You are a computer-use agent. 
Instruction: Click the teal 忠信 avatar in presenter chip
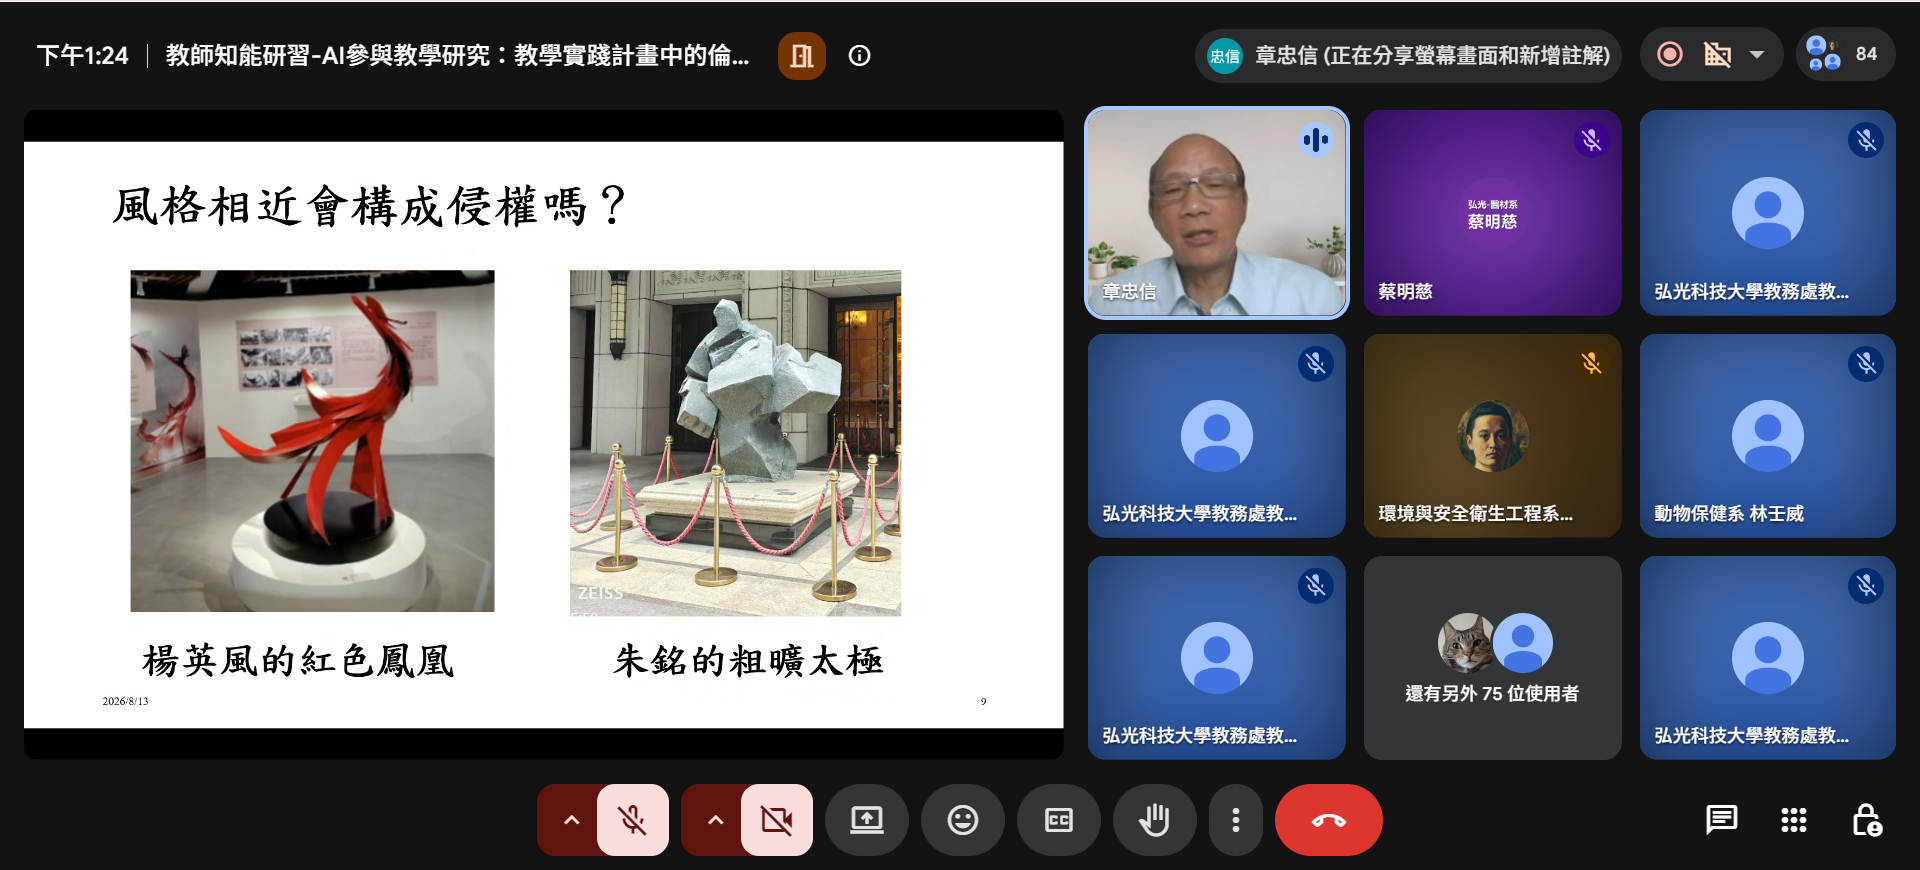(x=1225, y=55)
